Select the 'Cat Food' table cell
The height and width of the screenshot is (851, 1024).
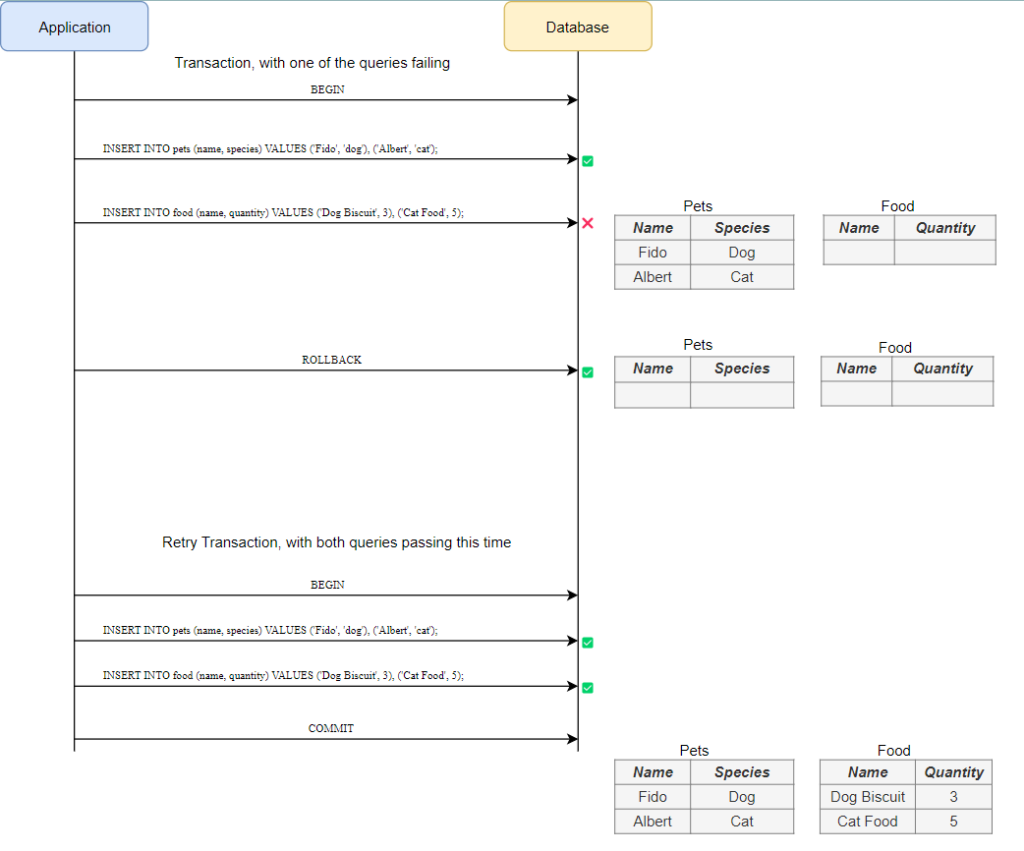(x=867, y=821)
